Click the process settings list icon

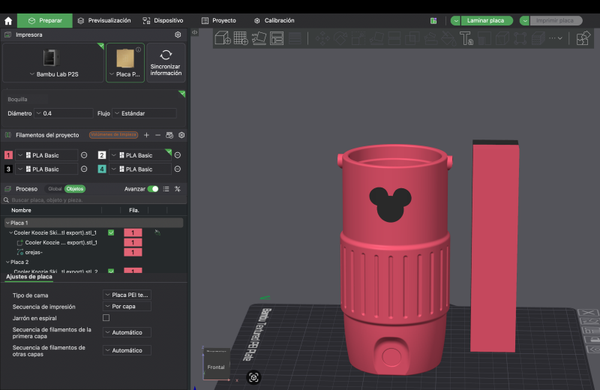pyautogui.click(x=166, y=189)
